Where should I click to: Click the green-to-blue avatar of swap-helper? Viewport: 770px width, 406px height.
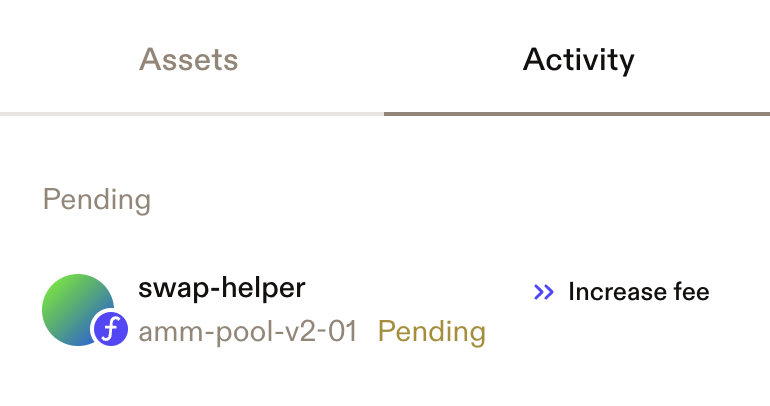(x=78, y=310)
